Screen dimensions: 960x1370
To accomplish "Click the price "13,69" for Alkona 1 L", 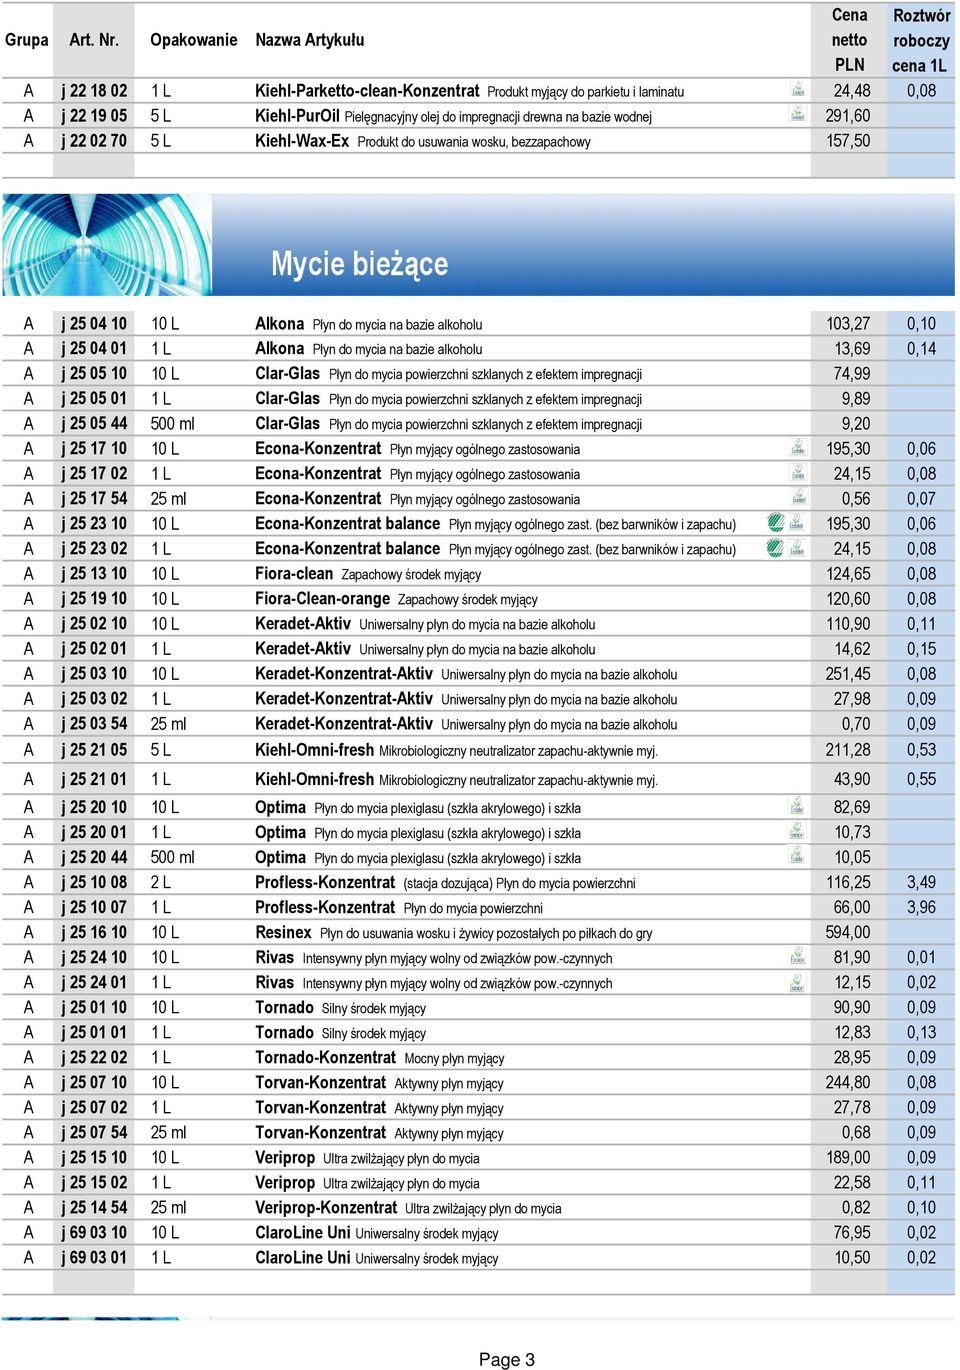I will (x=852, y=348).
